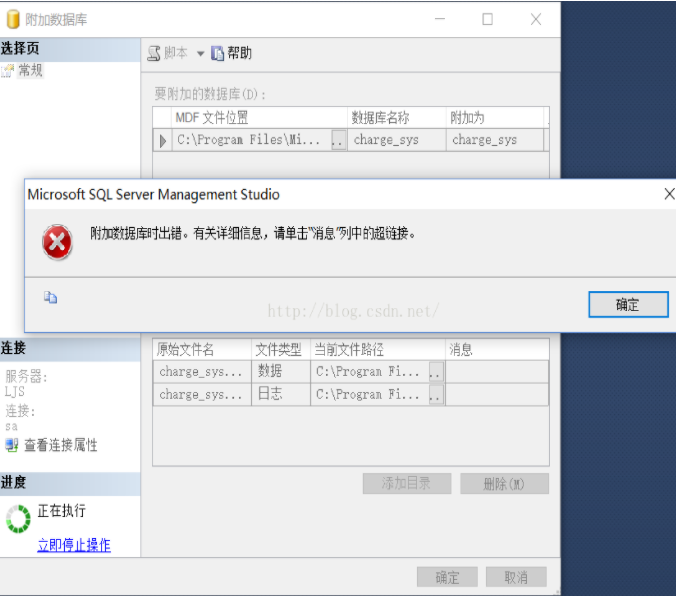
Task: Click the 原始文件名 column header
Action: (202, 349)
